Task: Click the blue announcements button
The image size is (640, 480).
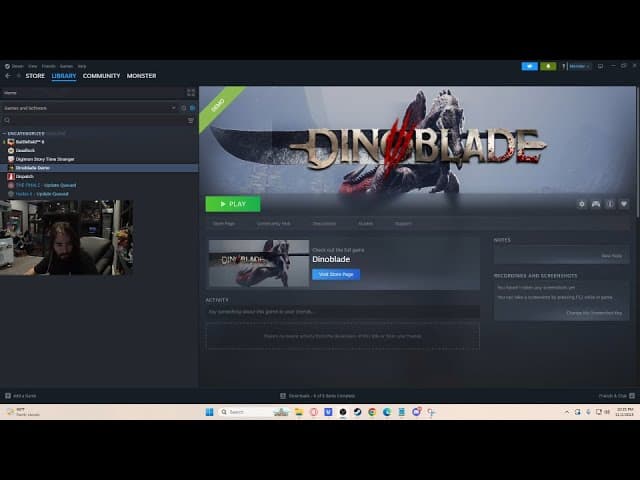Action: point(529,66)
